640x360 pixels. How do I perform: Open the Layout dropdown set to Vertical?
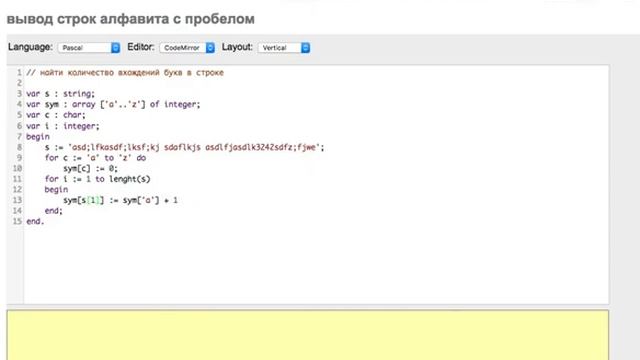(x=284, y=48)
